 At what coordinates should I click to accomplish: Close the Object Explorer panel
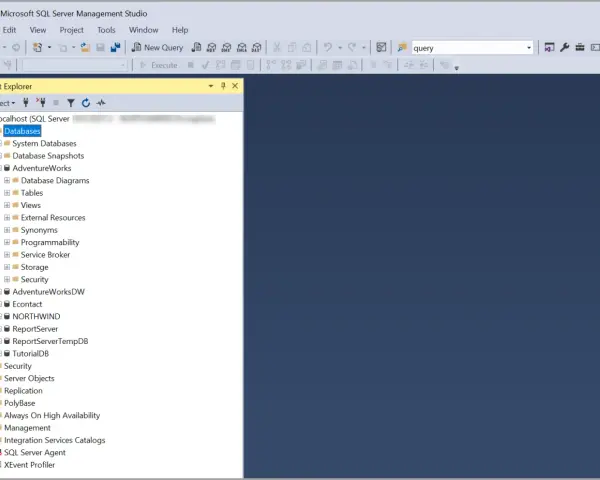tap(235, 86)
